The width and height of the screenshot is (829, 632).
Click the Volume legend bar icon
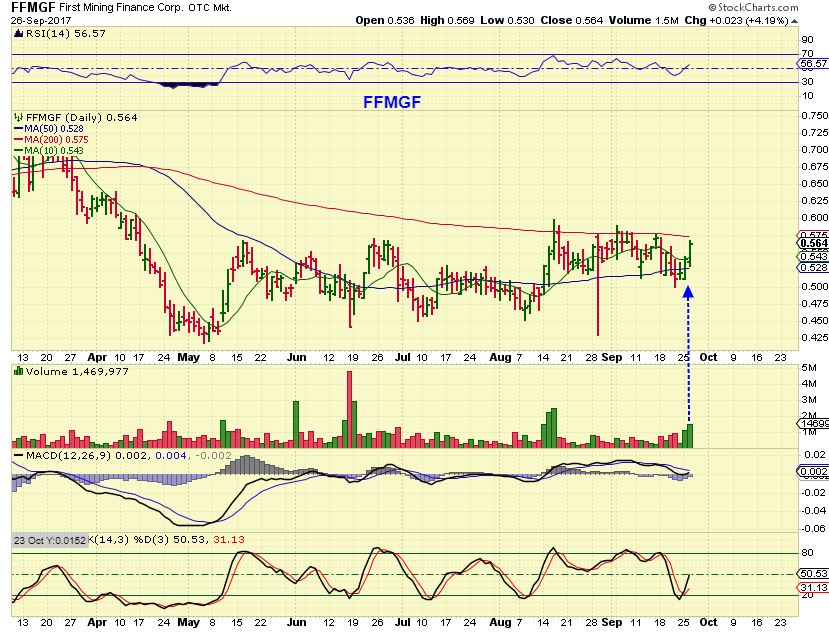19,371
